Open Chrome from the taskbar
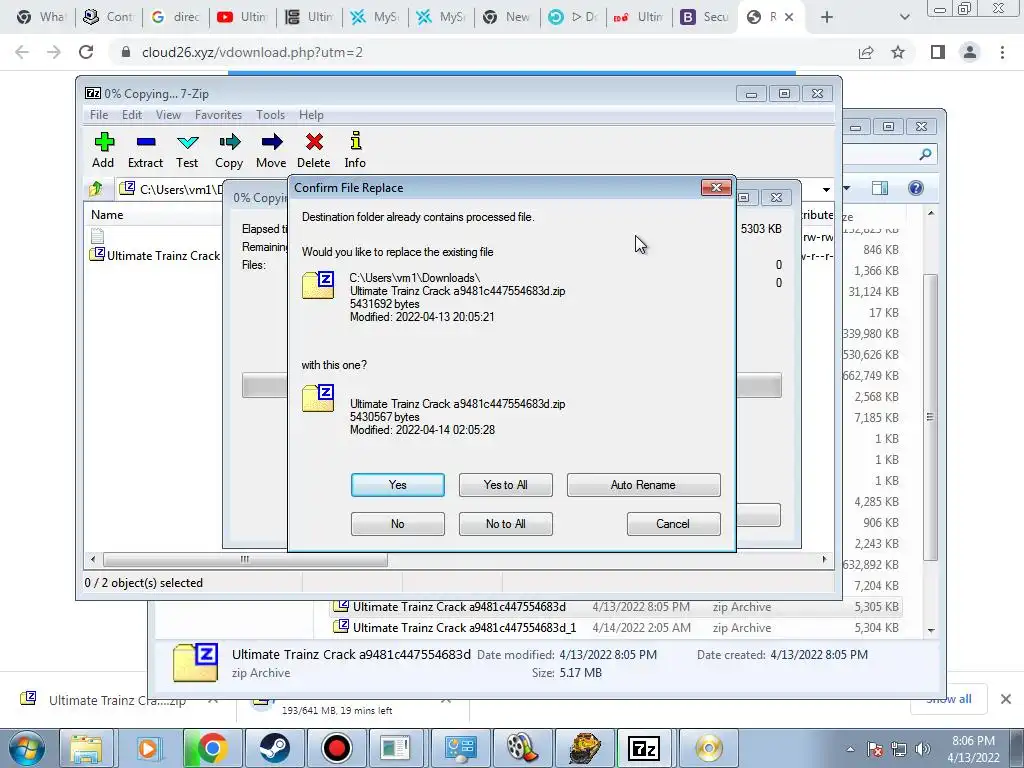Viewport: 1024px width, 768px height. pyautogui.click(x=212, y=748)
